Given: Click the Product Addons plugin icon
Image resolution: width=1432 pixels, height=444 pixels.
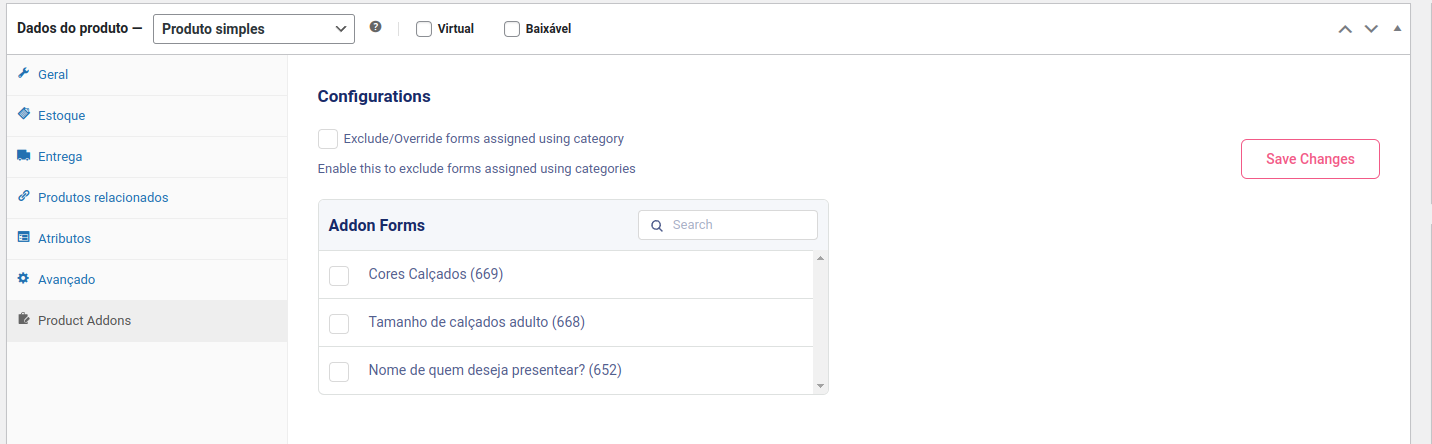Looking at the screenshot, I should click(24, 320).
